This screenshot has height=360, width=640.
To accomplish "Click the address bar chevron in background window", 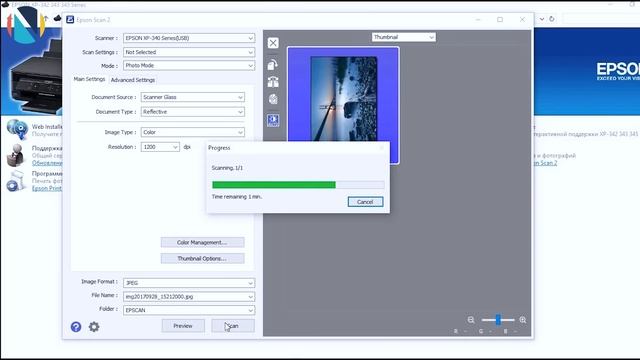I will [x=542, y=19].
